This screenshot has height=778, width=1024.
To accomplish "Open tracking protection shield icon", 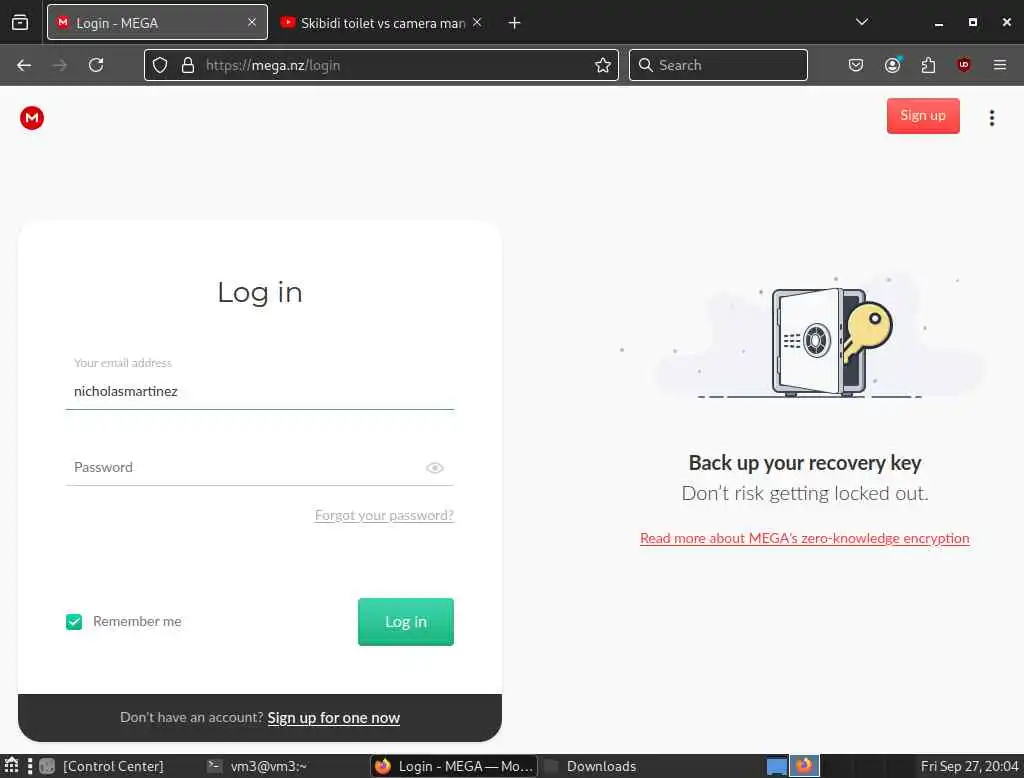I will click(x=160, y=65).
